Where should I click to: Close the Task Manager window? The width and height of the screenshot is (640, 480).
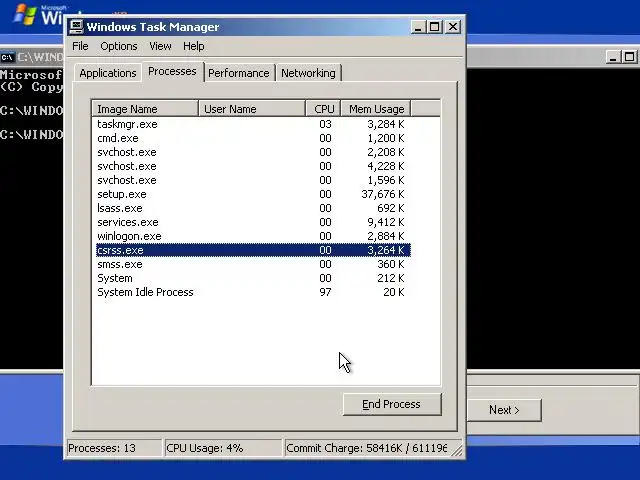453,27
